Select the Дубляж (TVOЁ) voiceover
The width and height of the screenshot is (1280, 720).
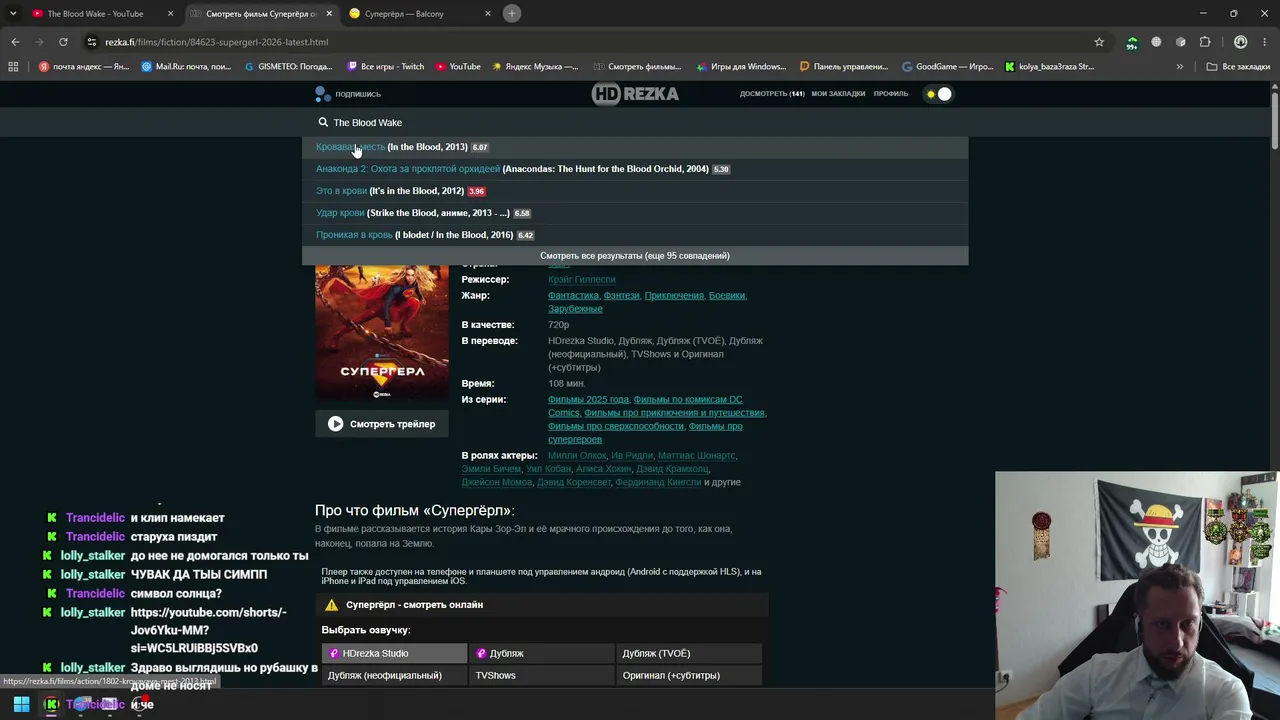tap(688, 654)
